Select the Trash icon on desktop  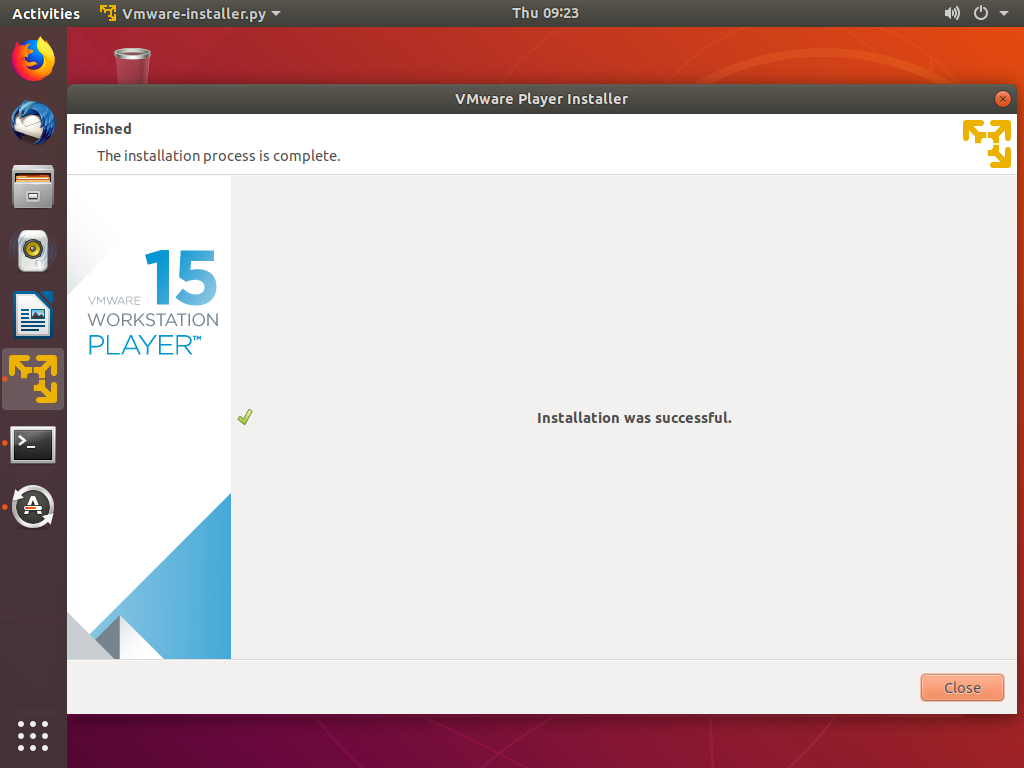(132, 66)
